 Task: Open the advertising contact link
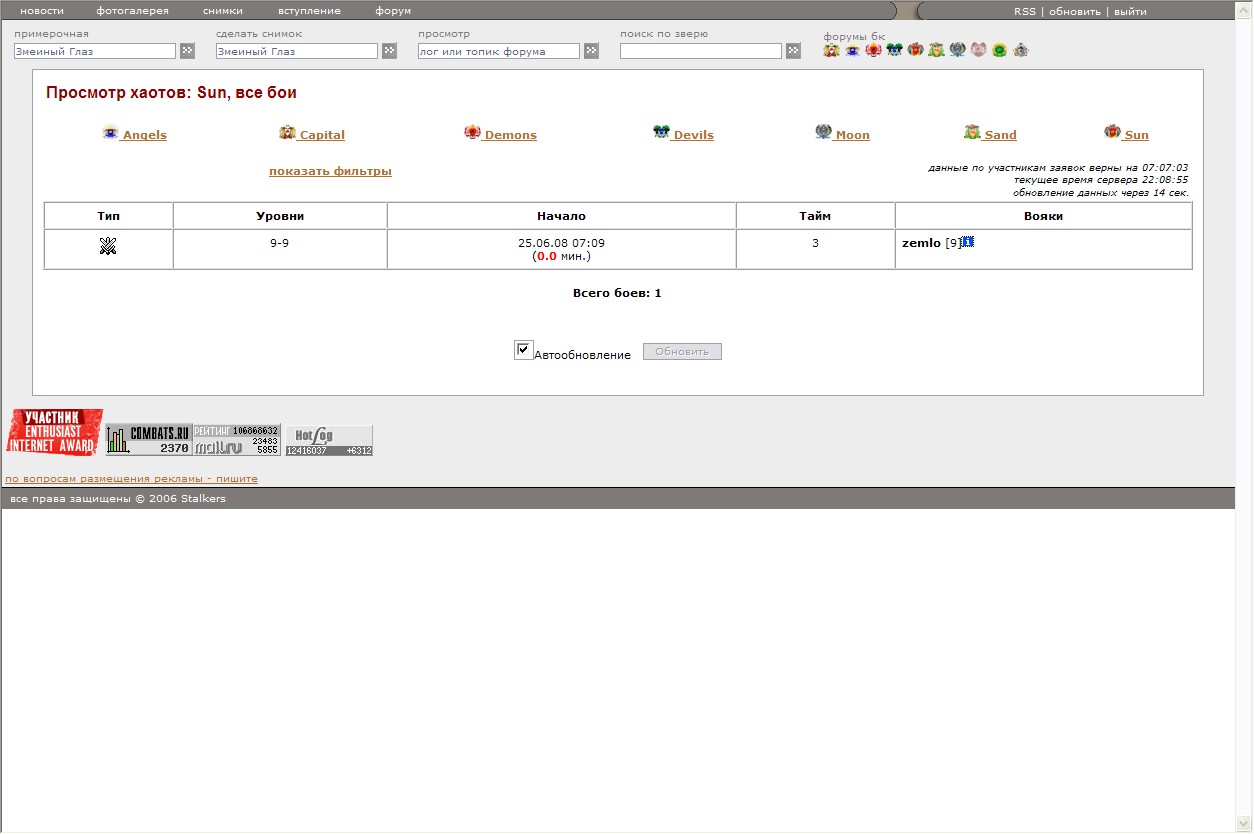pyautogui.click(x=131, y=479)
